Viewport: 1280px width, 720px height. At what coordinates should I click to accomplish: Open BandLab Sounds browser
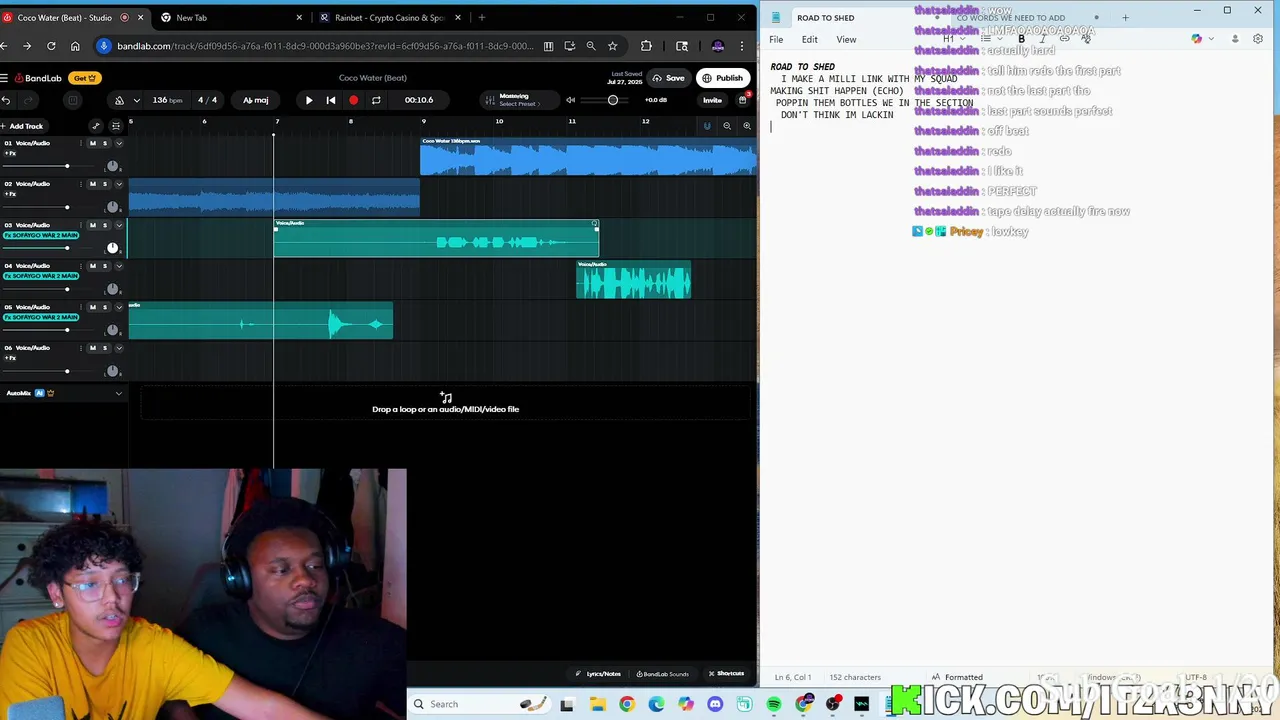point(664,674)
